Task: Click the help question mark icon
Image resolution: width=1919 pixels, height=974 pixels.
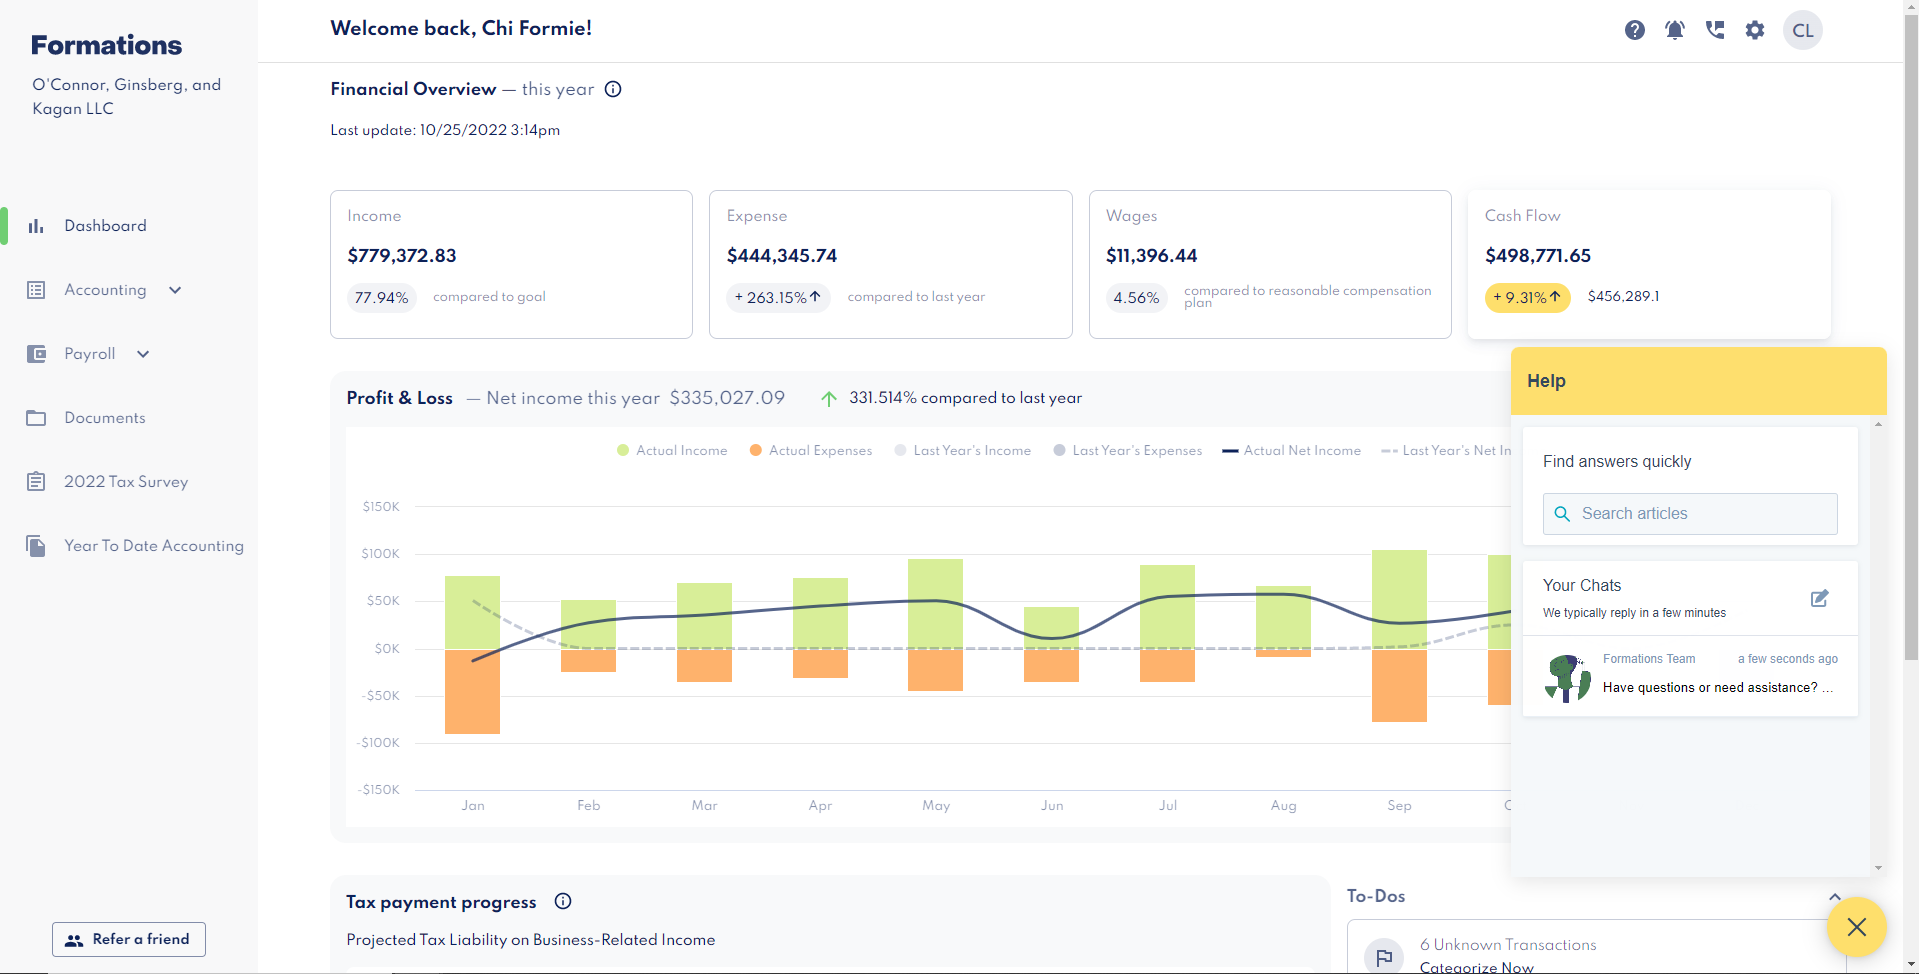Action: [1634, 30]
